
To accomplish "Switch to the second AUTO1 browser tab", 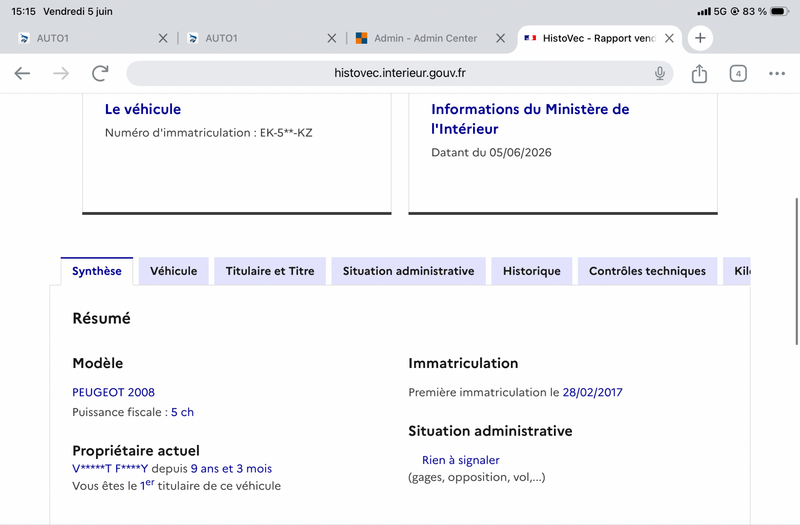I will pyautogui.click(x=255, y=38).
